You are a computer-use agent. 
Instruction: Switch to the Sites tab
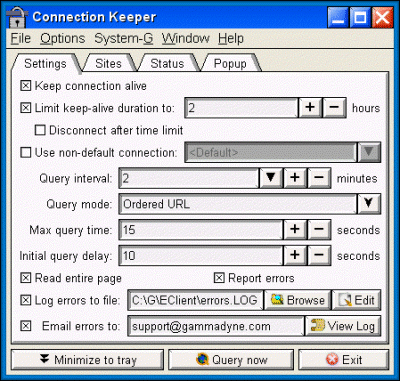(108, 63)
